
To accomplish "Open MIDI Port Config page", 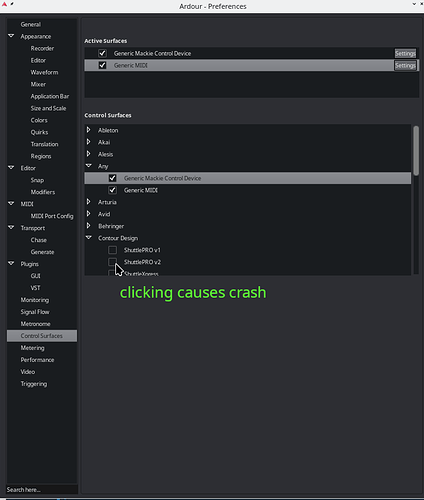I will [x=52, y=216].
